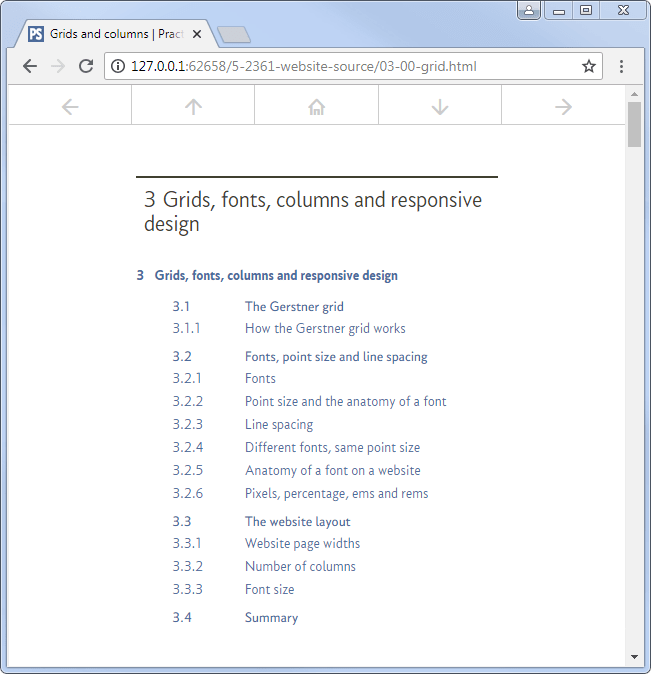651x674 pixels.
Task: Open section 3.2.3 Line spacing
Action: [x=243, y=424]
